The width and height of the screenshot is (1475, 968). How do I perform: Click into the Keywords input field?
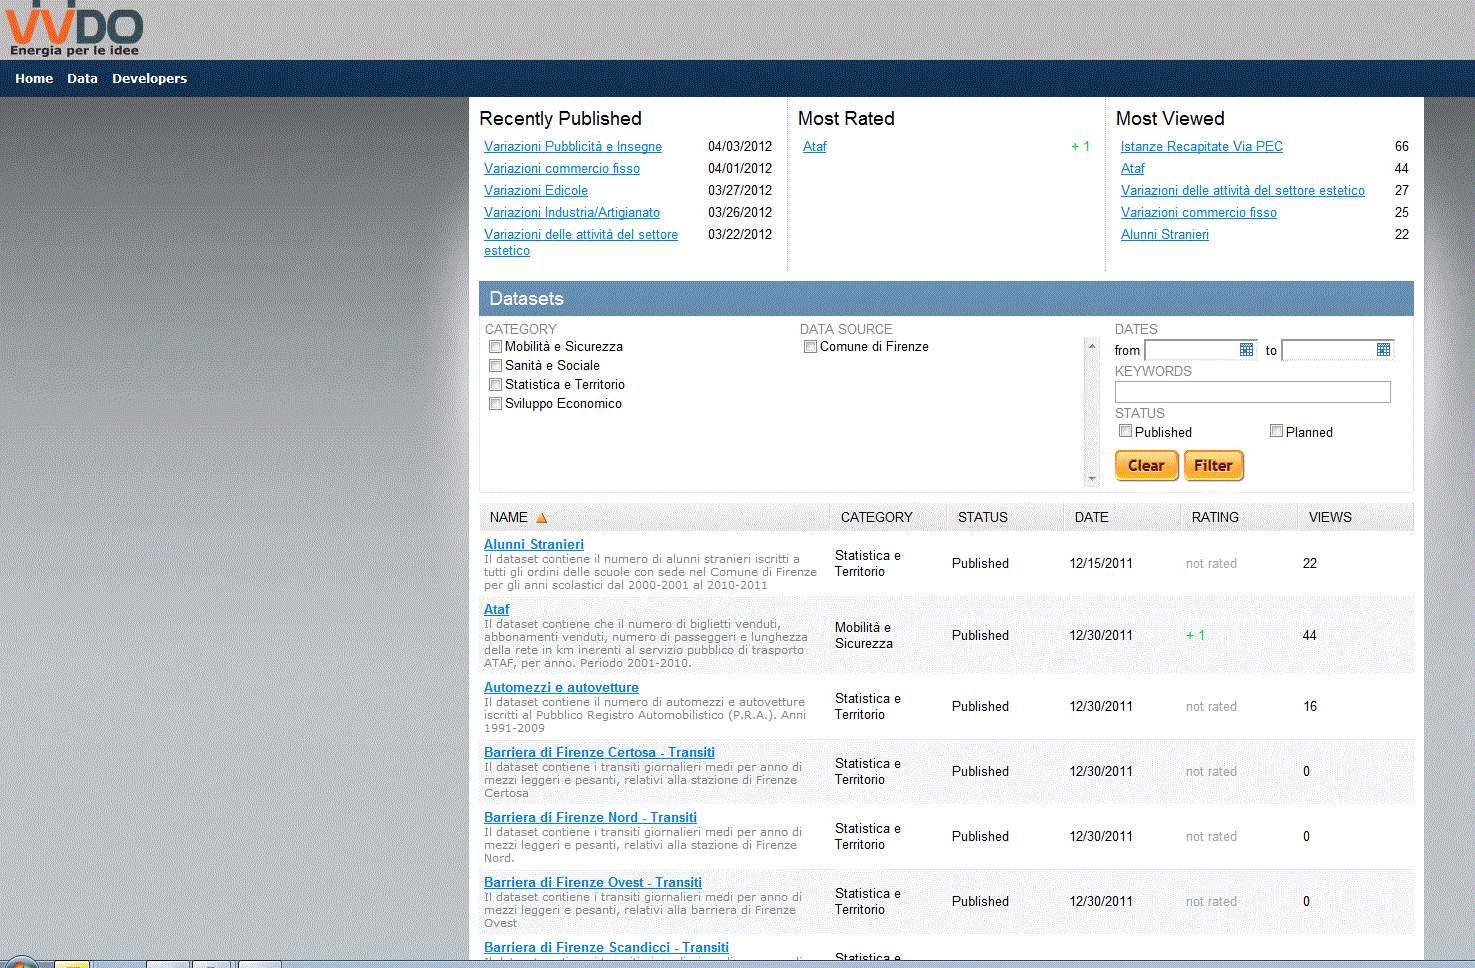click(x=1252, y=392)
